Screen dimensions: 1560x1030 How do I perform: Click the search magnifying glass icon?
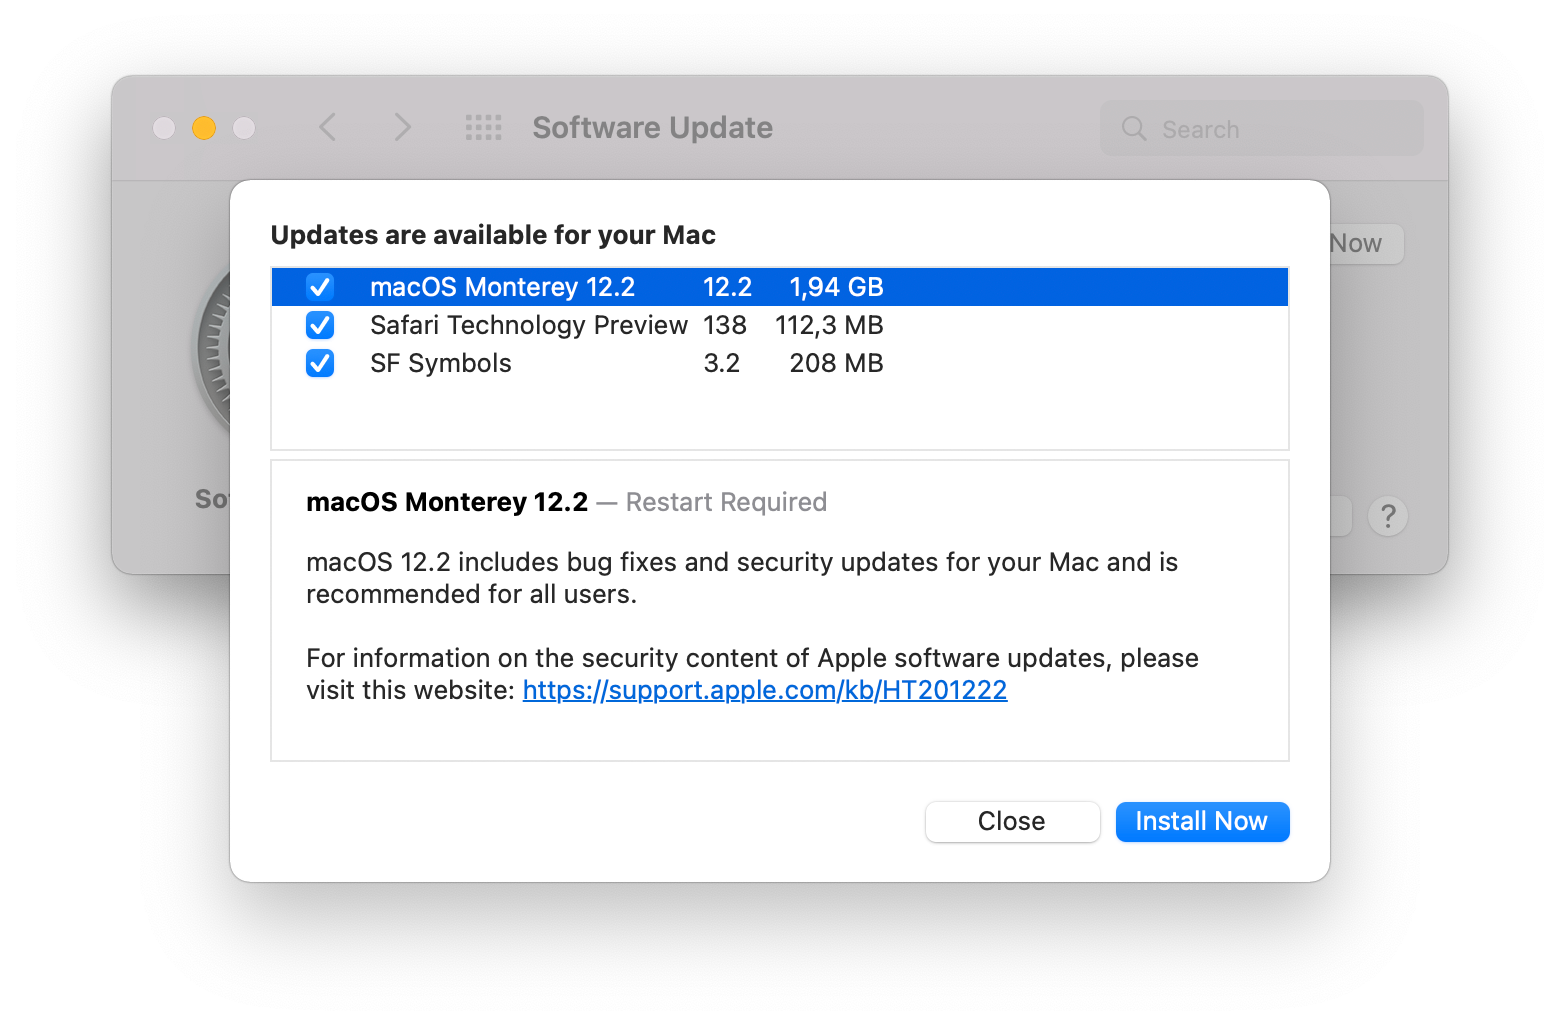click(1133, 128)
